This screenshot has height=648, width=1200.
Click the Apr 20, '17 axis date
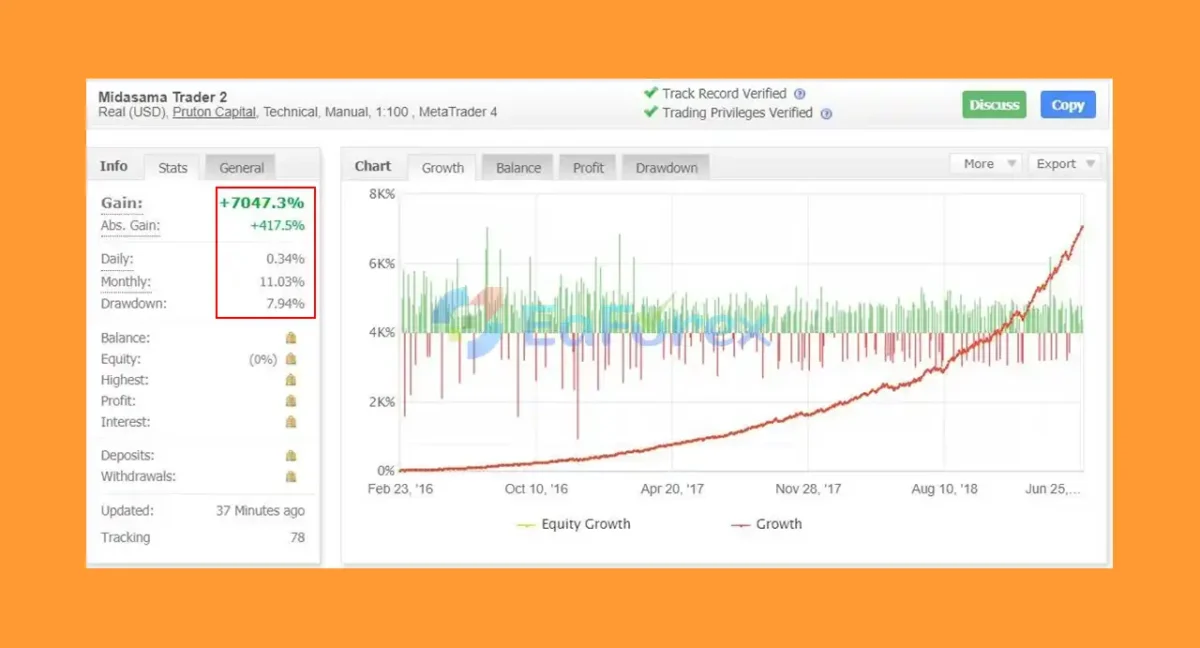[672, 489]
